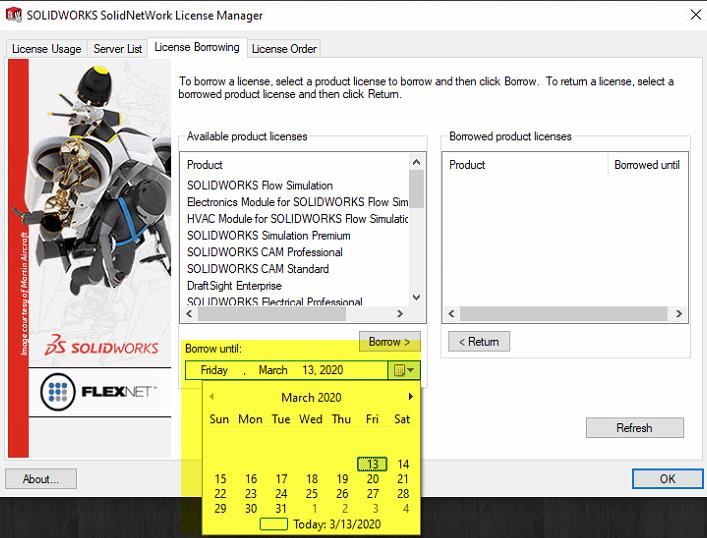Screen dimensions: 707x538
Task: Pick greyed April 3 in the calendar
Action: pos(375,509)
